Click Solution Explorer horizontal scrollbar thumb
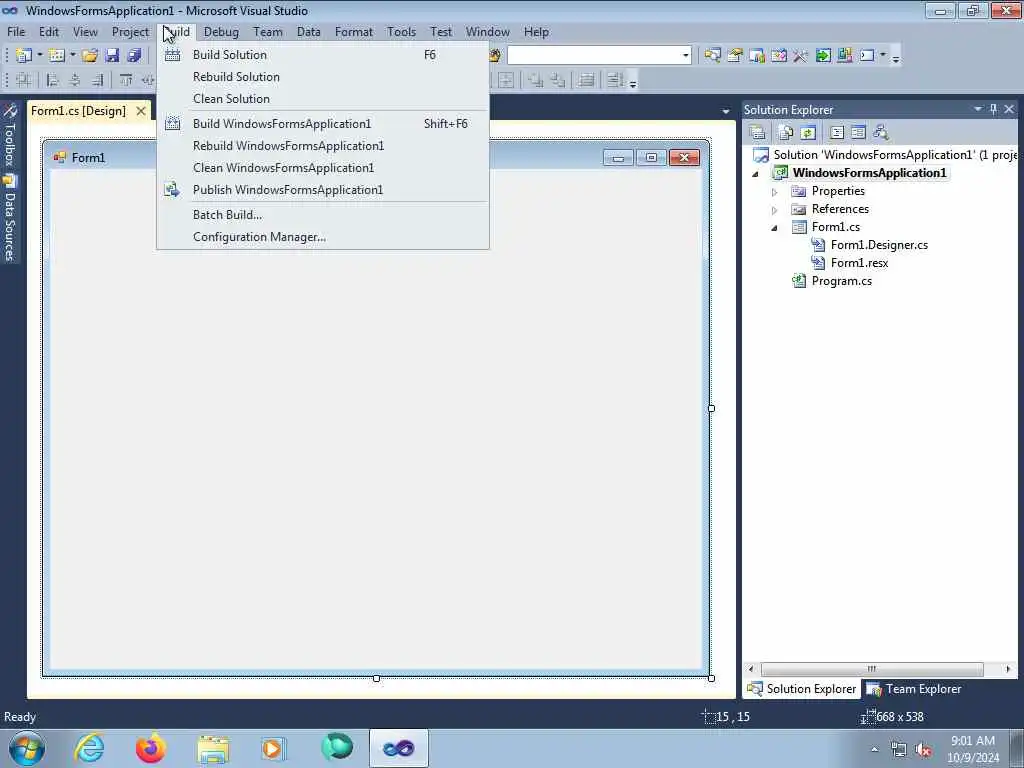1024x768 pixels. (872, 669)
